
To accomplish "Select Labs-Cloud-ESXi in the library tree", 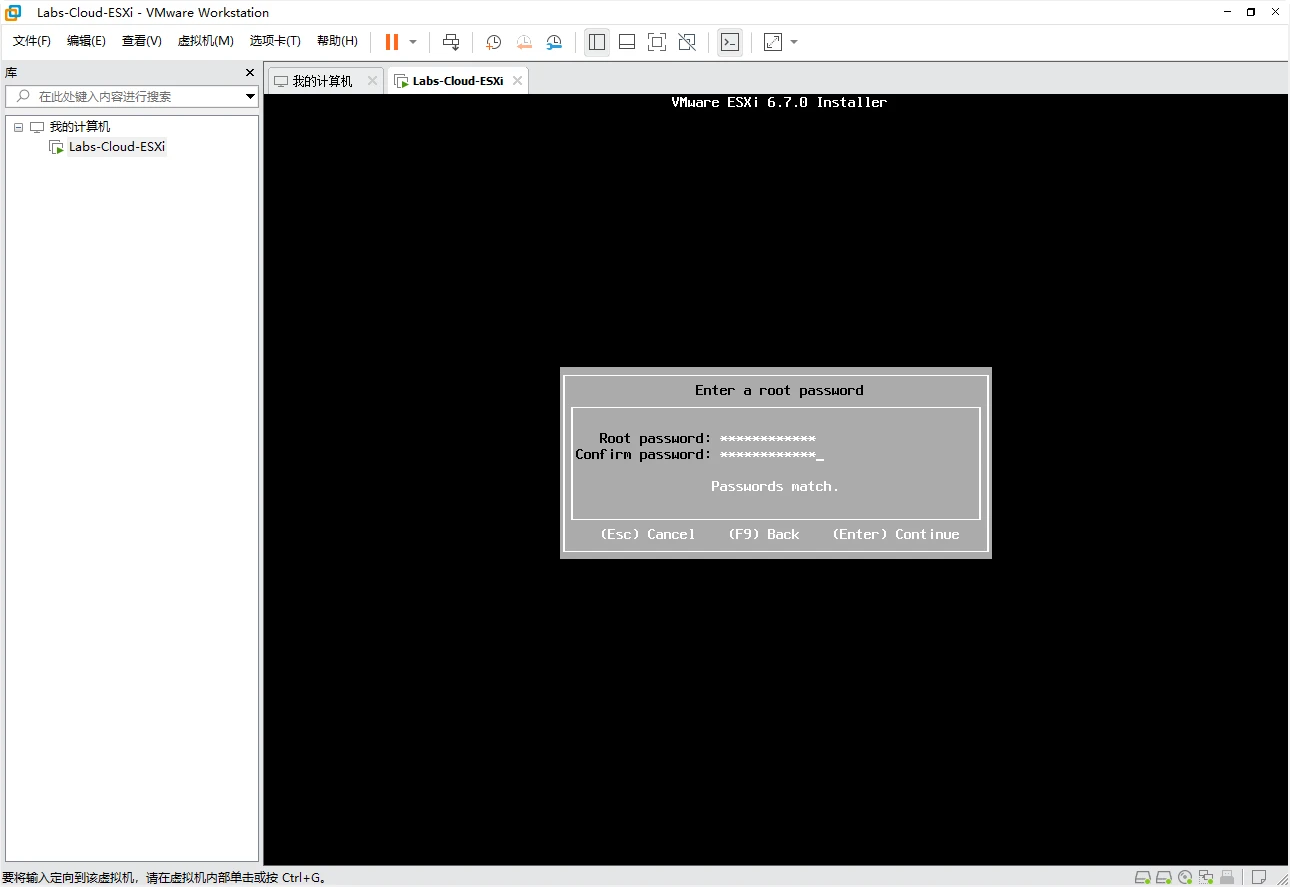I will click(x=116, y=147).
